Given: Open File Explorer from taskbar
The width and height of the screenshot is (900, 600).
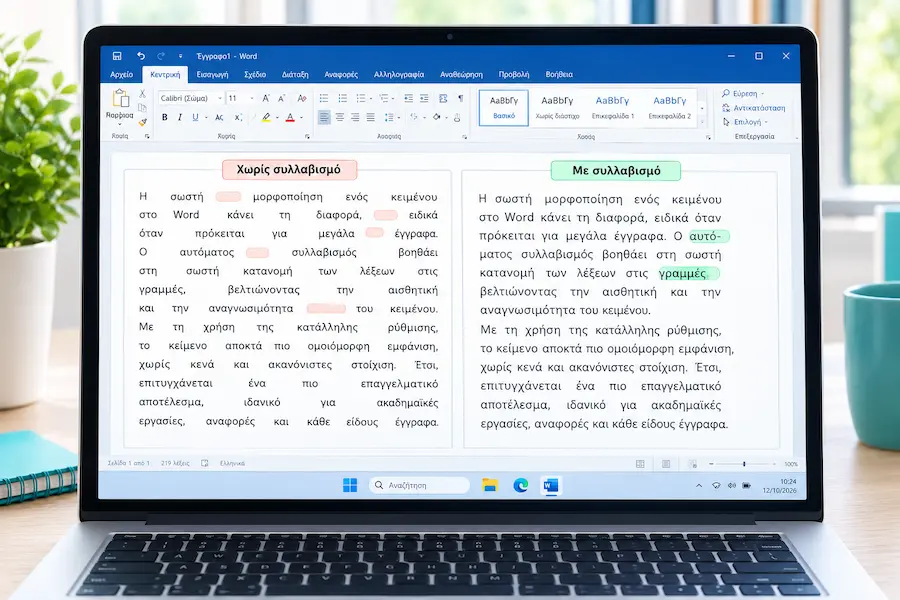Looking at the screenshot, I should (490, 486).
